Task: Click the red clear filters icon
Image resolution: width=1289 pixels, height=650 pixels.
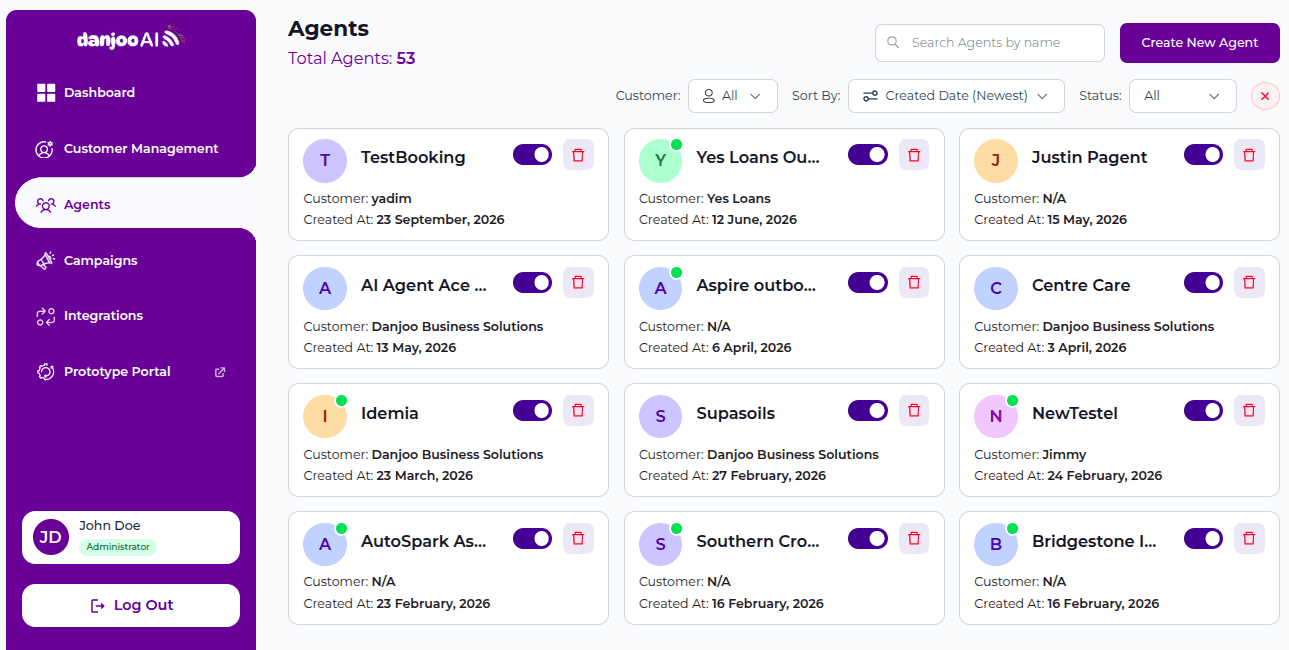Action: [1265, 96]
